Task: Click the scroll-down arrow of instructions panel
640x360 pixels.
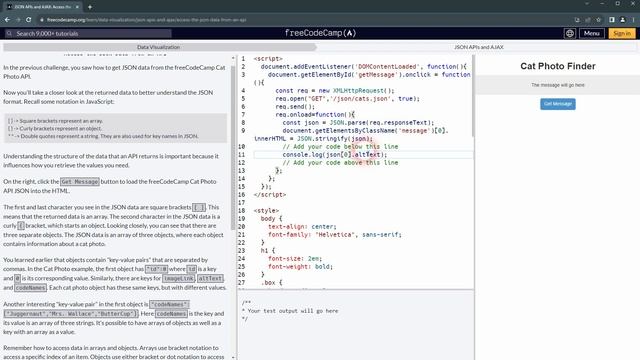Action: point(233,357)
